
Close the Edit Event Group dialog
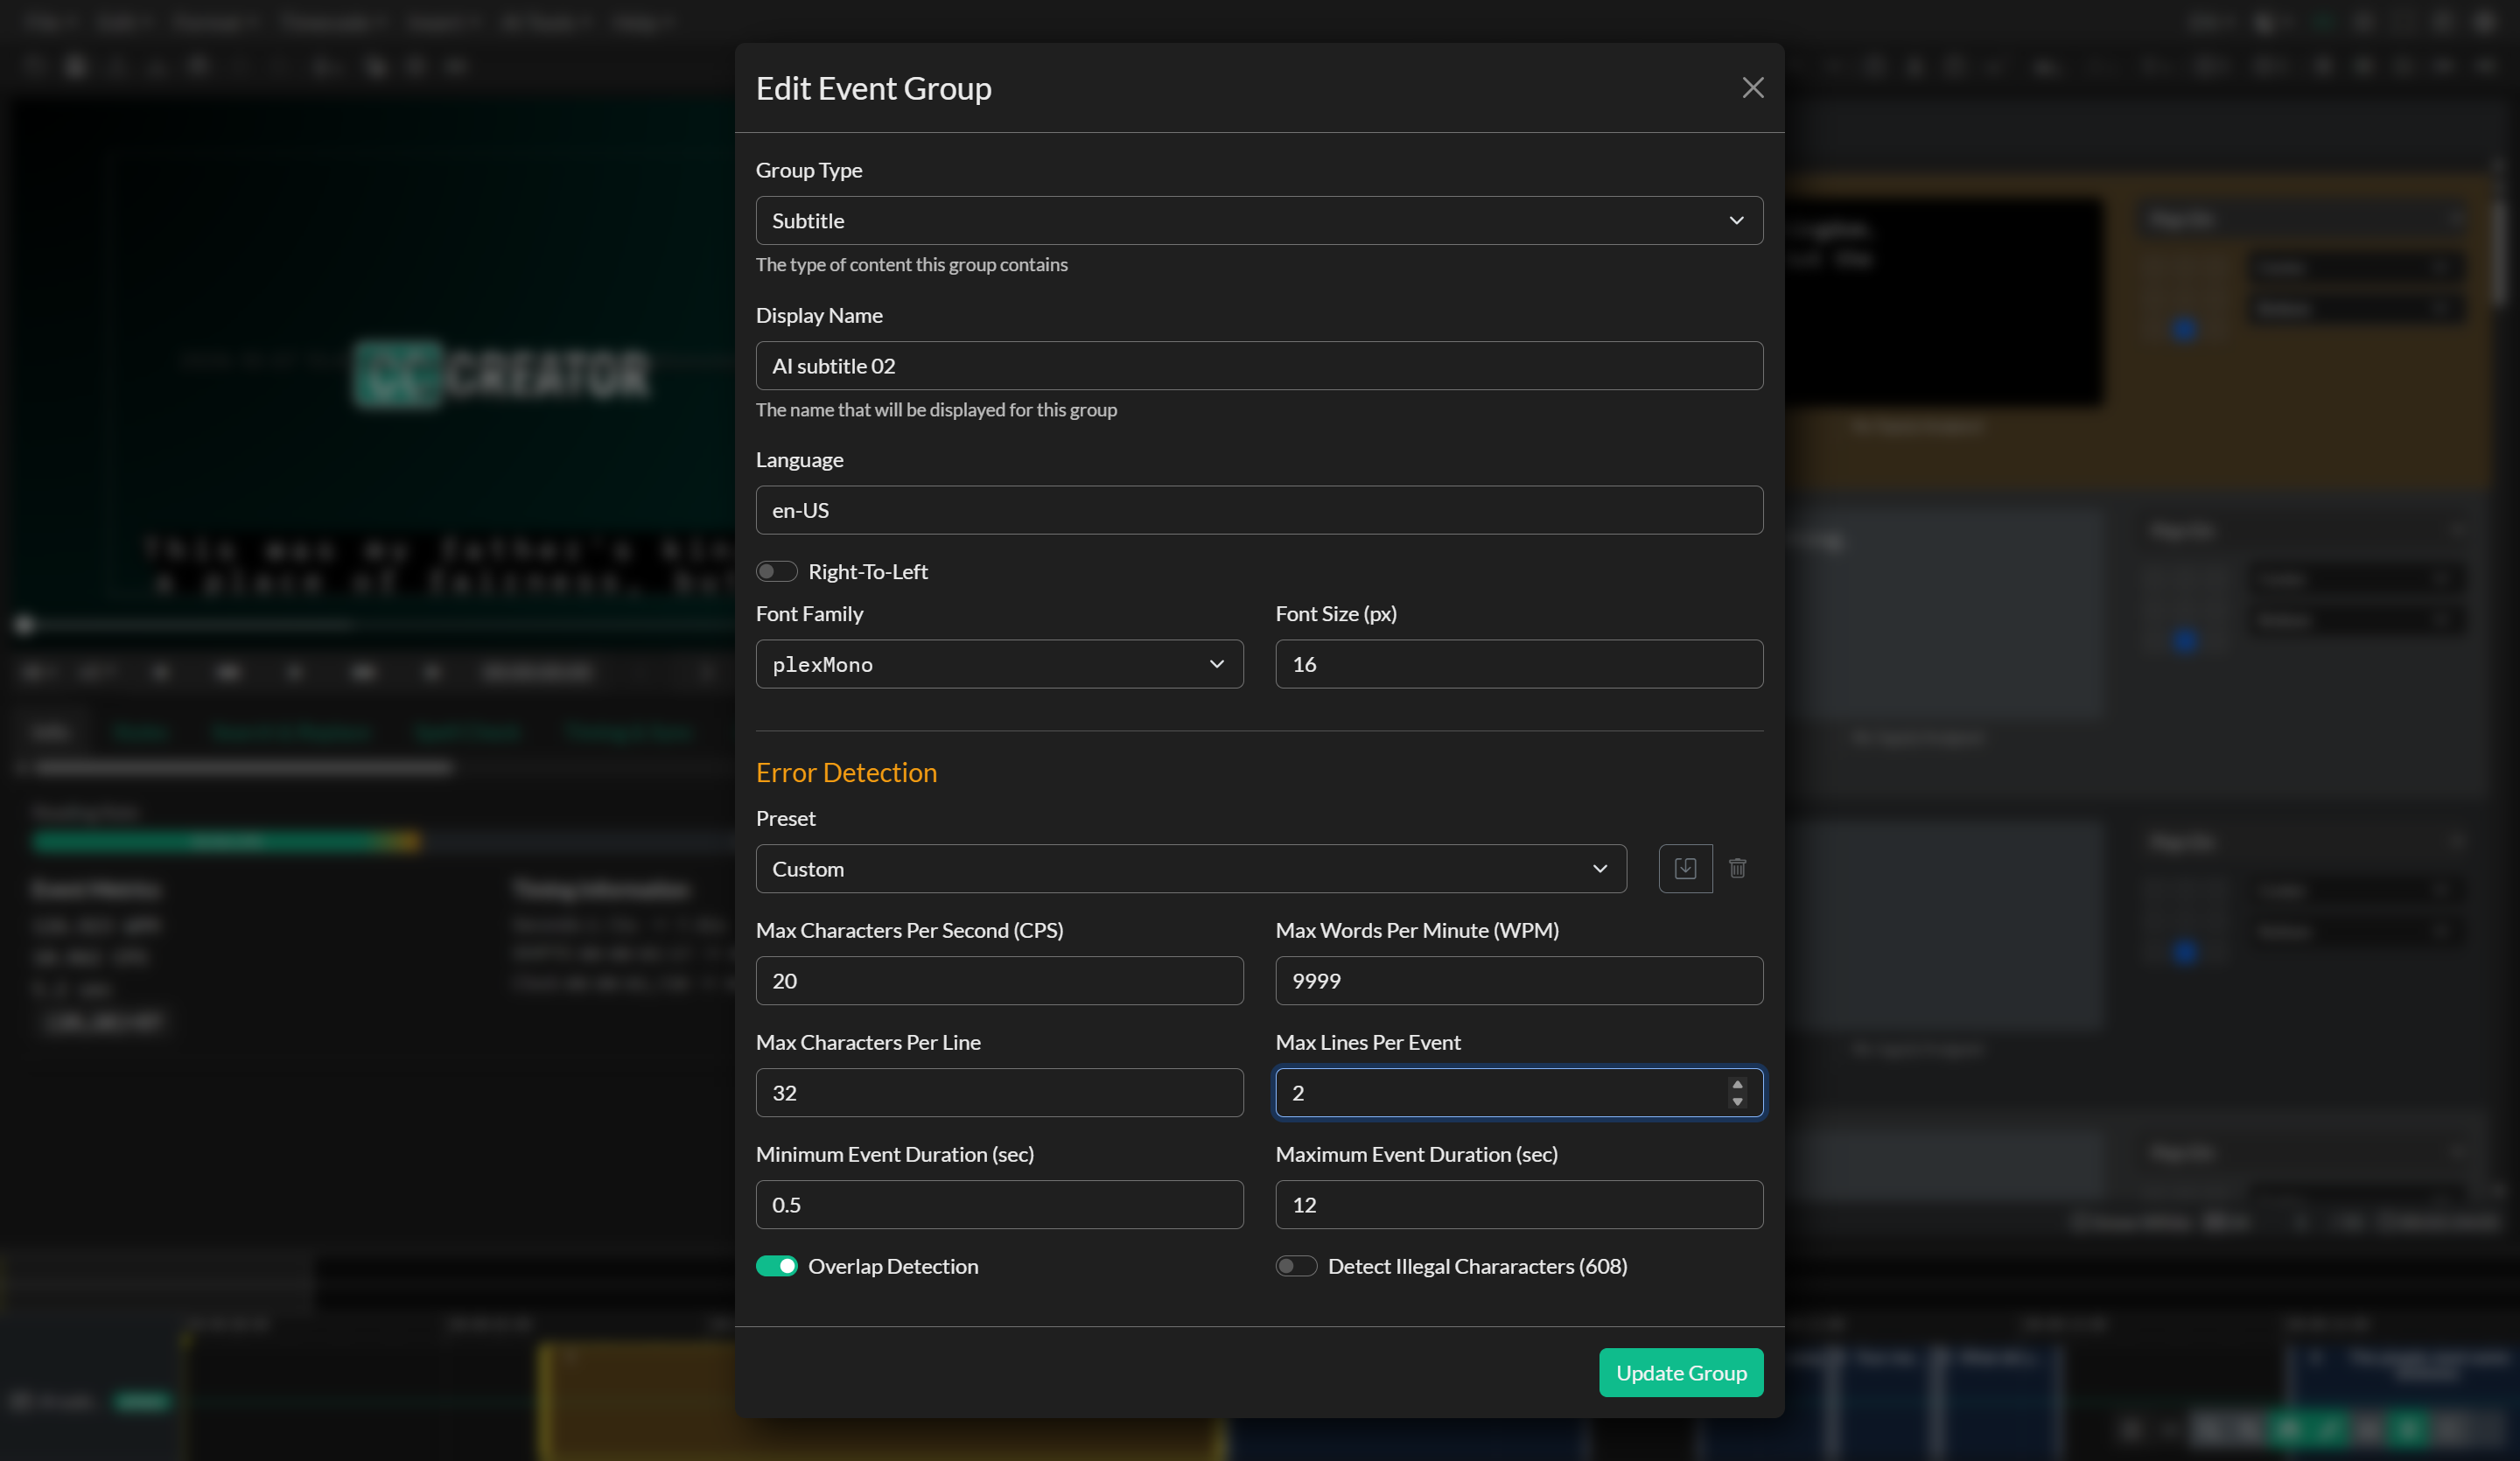click(x=1752, y=88)
